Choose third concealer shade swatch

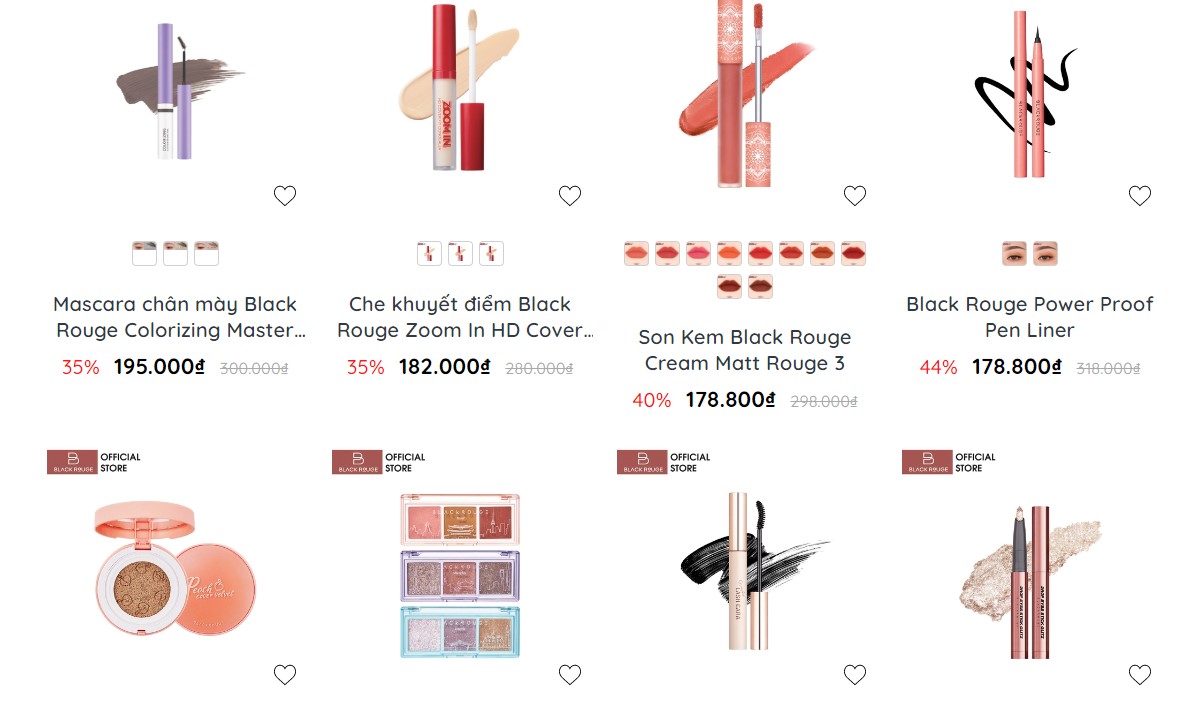pyautogui.click(x=491, y=253)
